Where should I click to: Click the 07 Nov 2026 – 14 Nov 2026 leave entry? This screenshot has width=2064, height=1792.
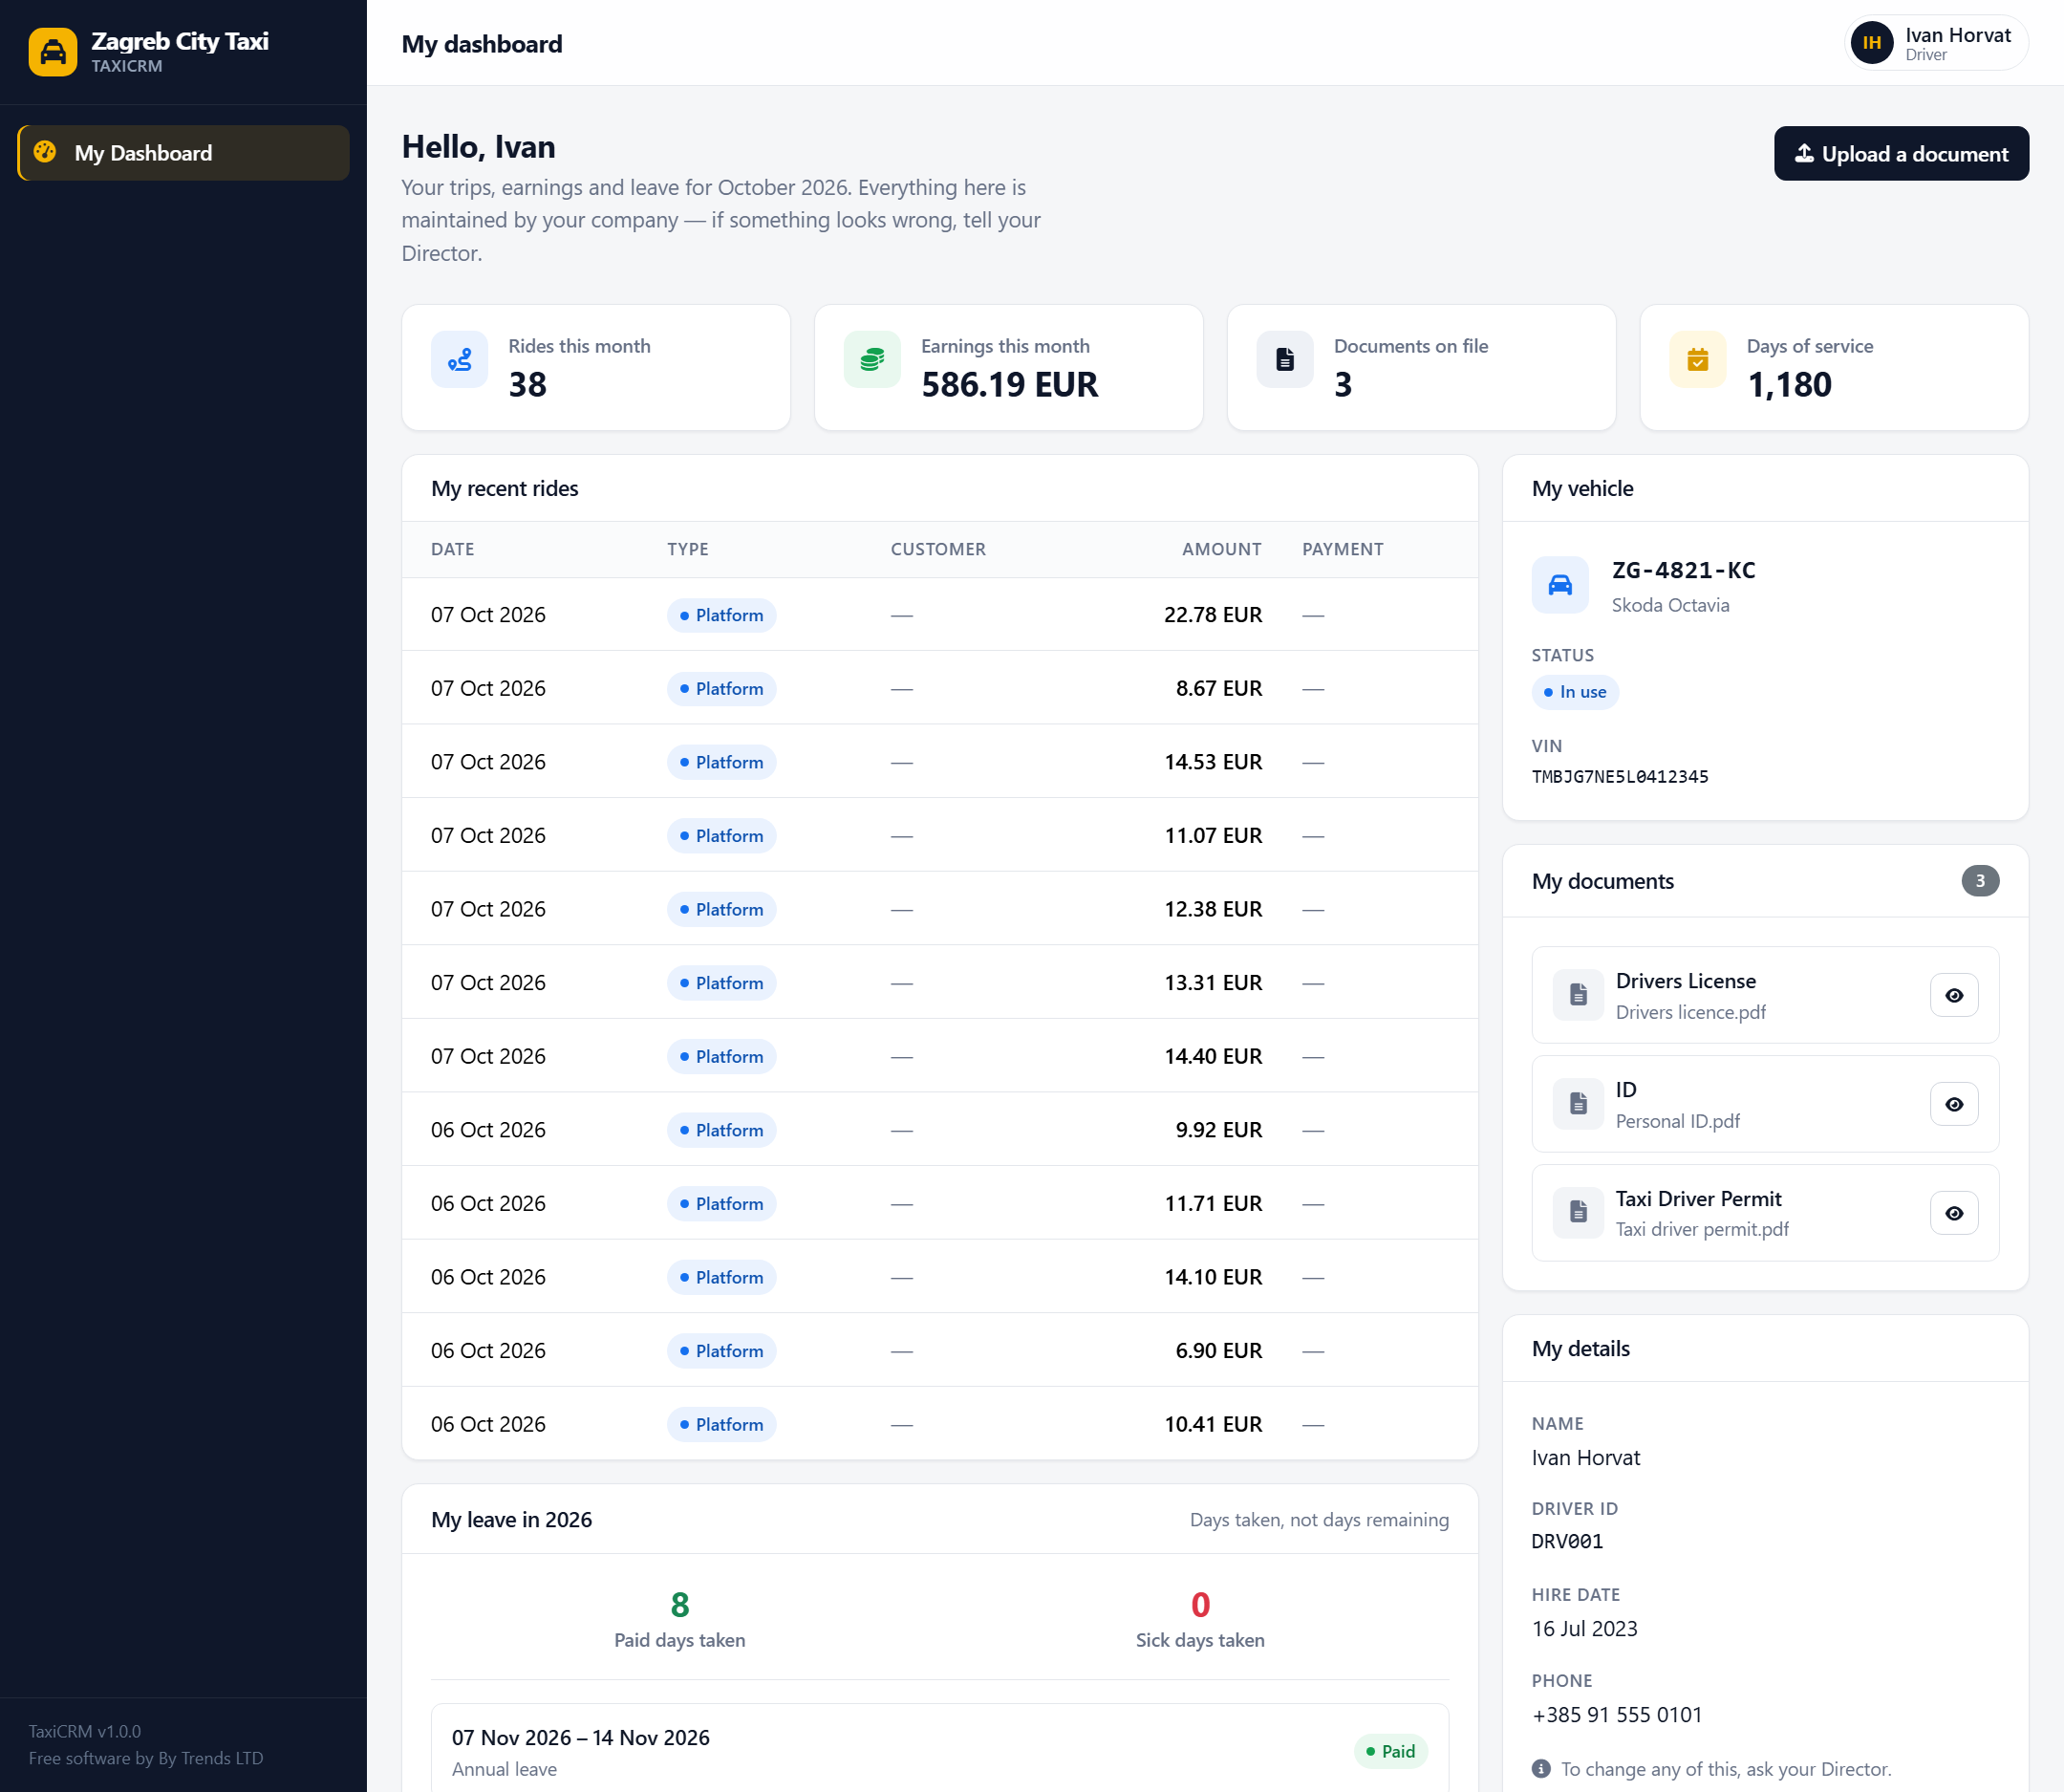tap(940, 1751)
